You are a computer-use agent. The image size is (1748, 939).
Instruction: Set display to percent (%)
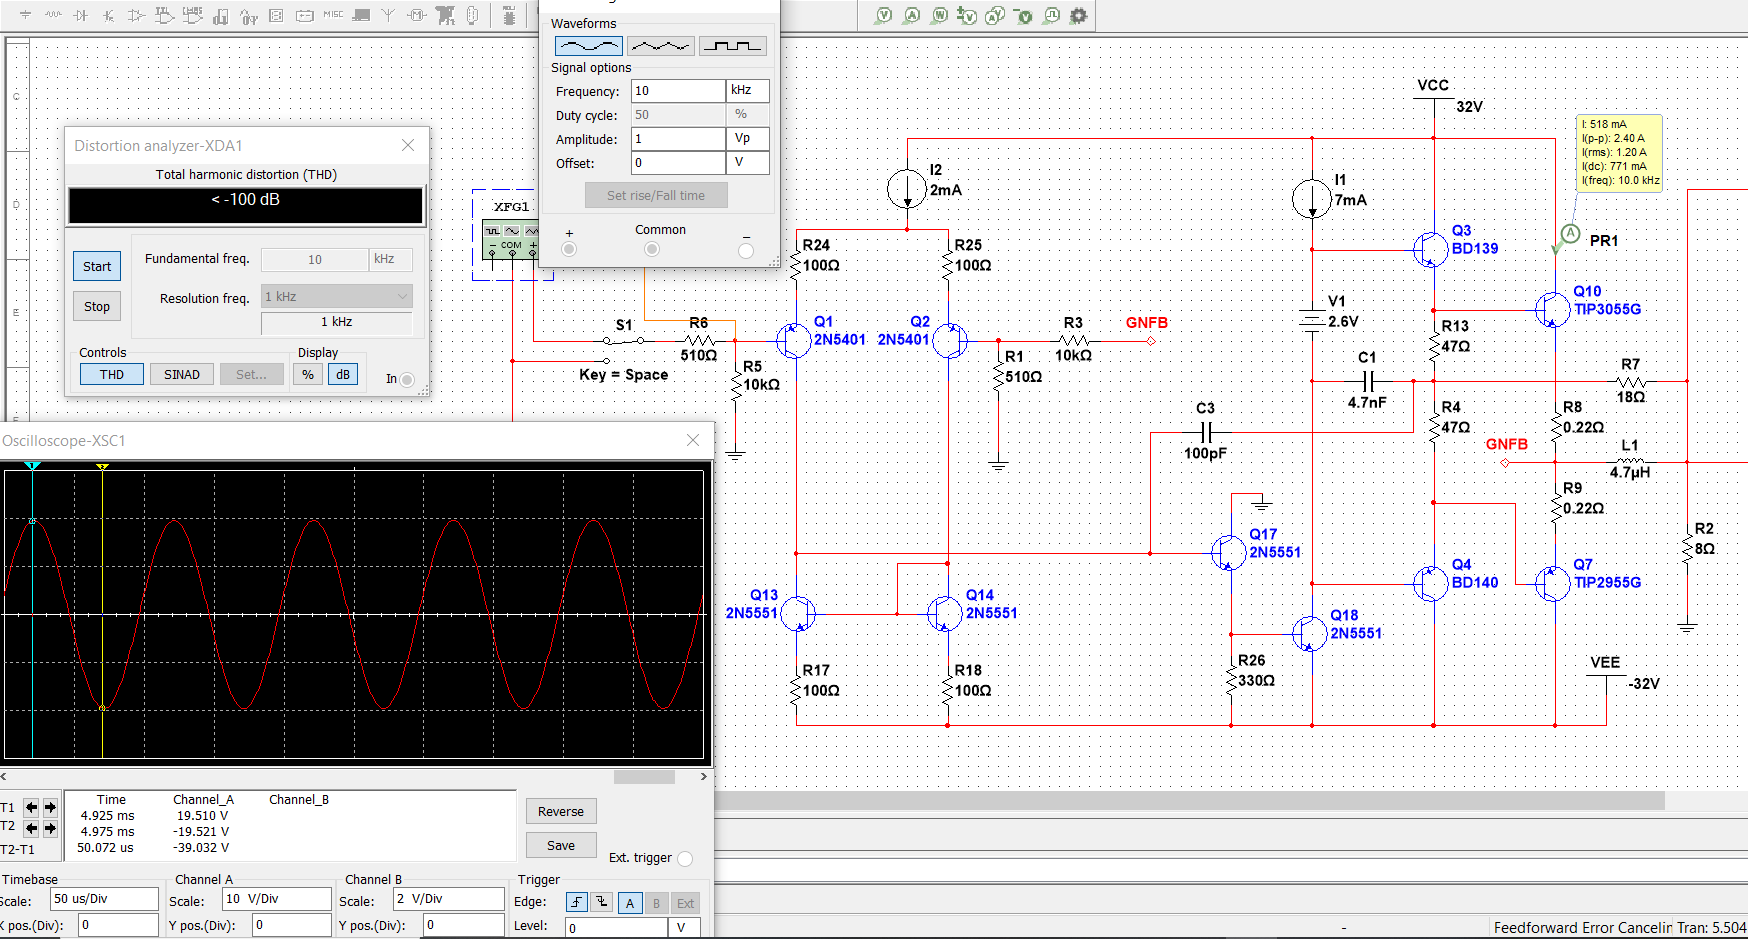[x=308, y=374]
